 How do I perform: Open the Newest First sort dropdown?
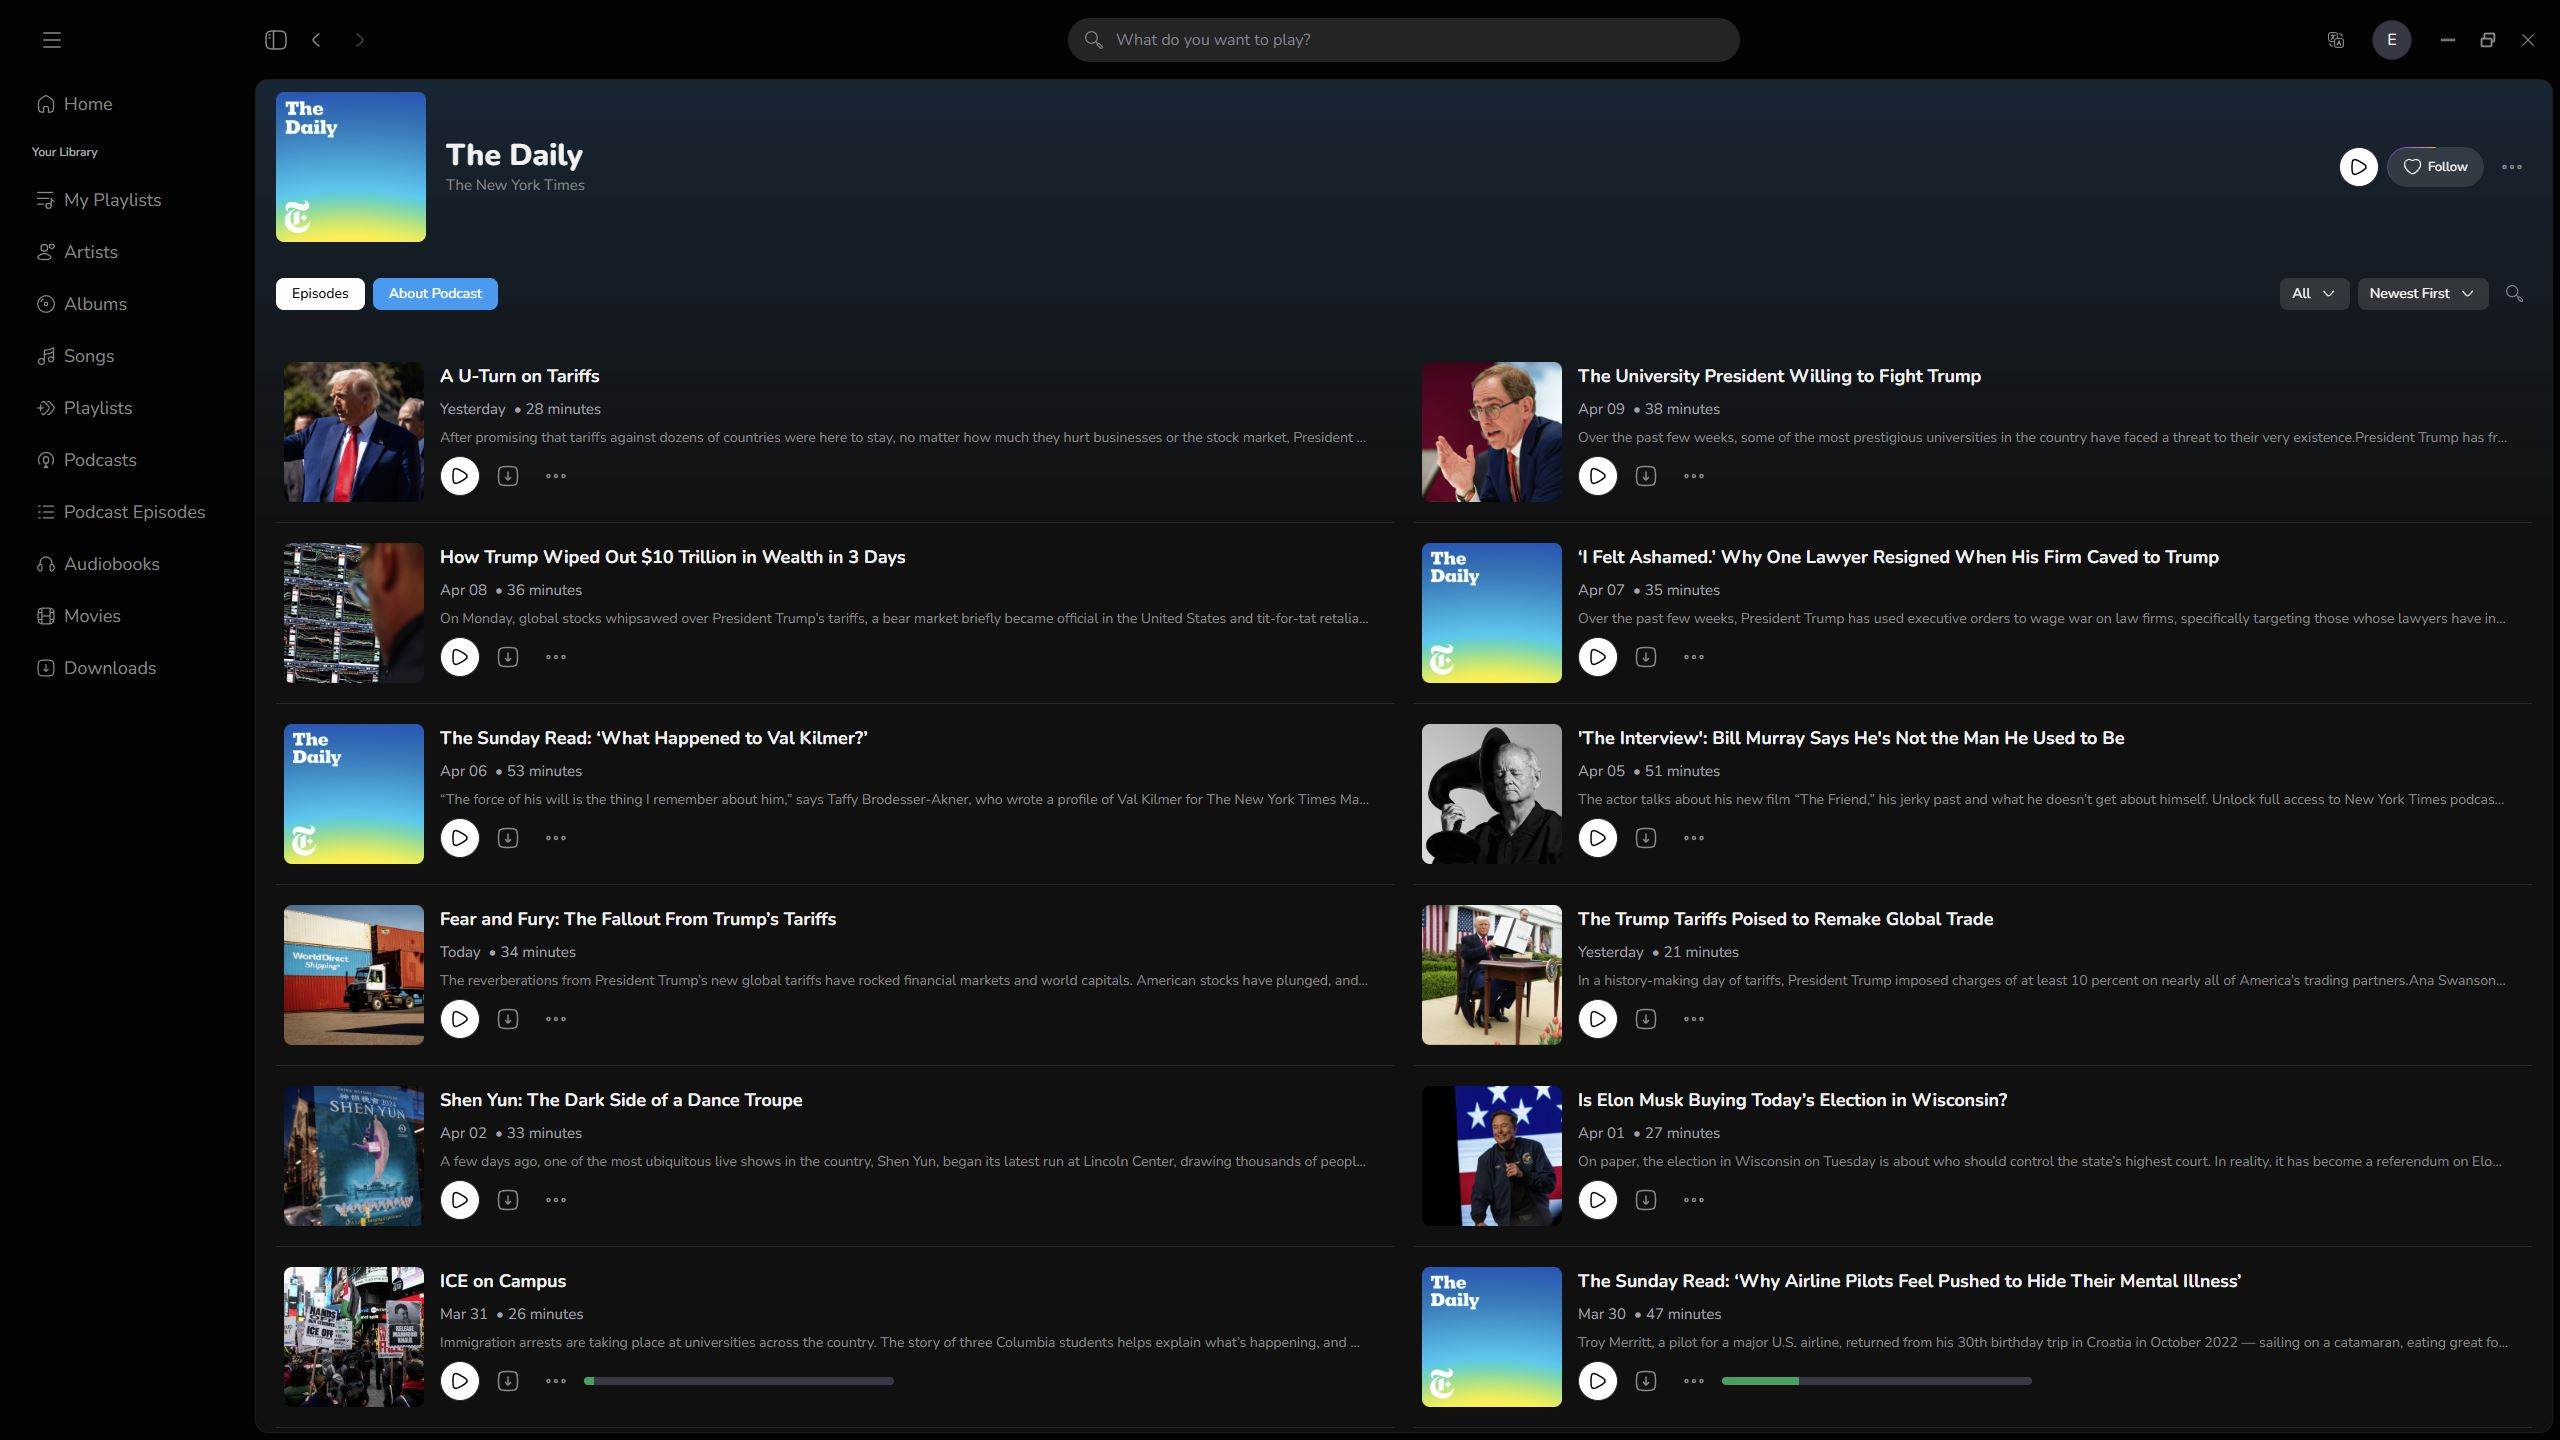(2423, 294)
